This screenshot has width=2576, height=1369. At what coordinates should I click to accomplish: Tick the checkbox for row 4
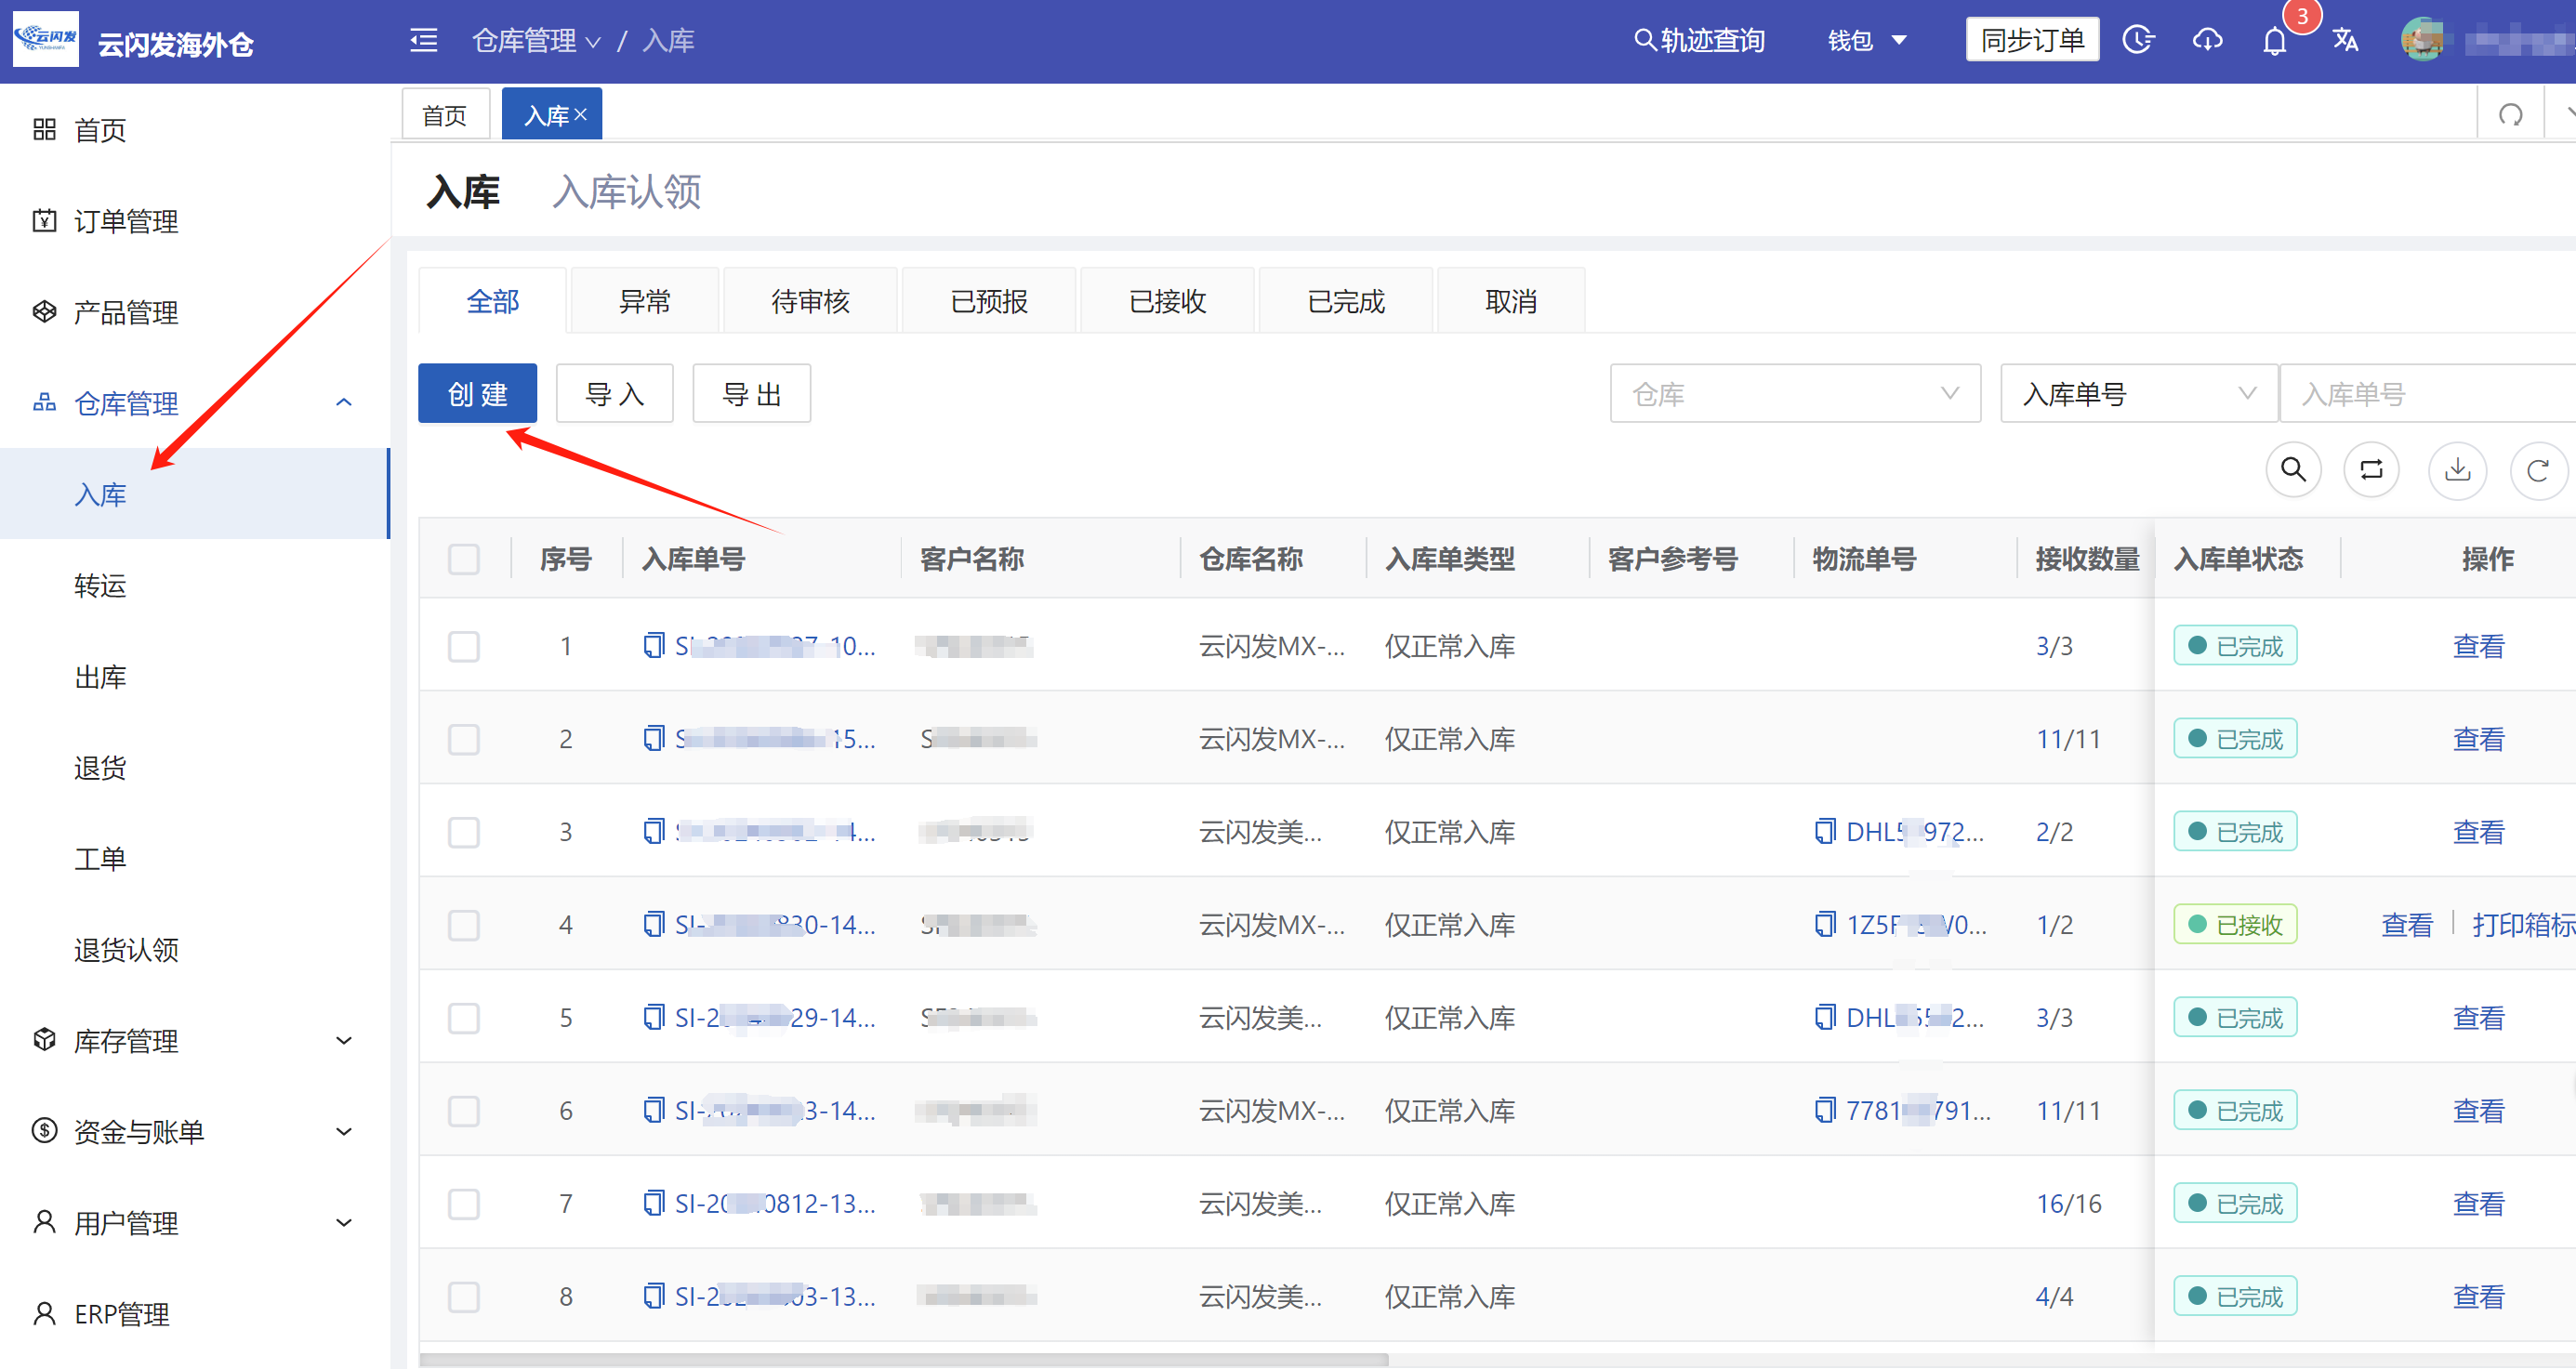pyautogui.click(x=464, y=925)
